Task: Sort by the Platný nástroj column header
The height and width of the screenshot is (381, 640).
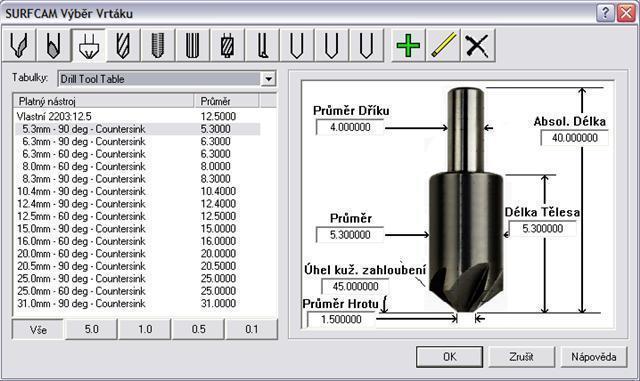Action: [104, 101]
